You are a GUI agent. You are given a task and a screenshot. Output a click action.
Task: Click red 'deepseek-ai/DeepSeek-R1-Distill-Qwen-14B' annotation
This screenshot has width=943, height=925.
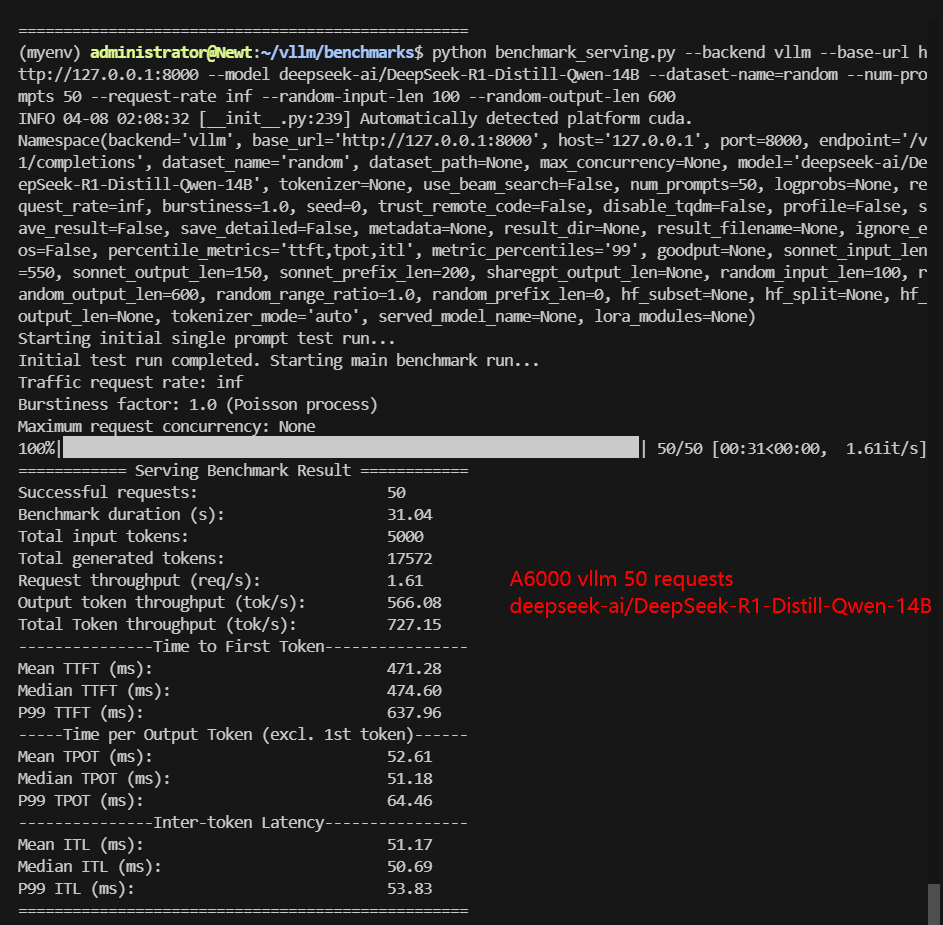(720, 606)
